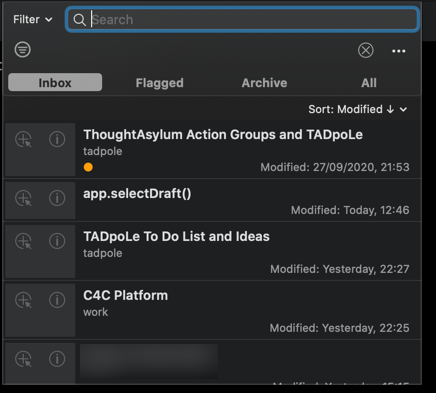Switch to the Inbox tab
Viewport: 436px width, 393px height.
55,82
